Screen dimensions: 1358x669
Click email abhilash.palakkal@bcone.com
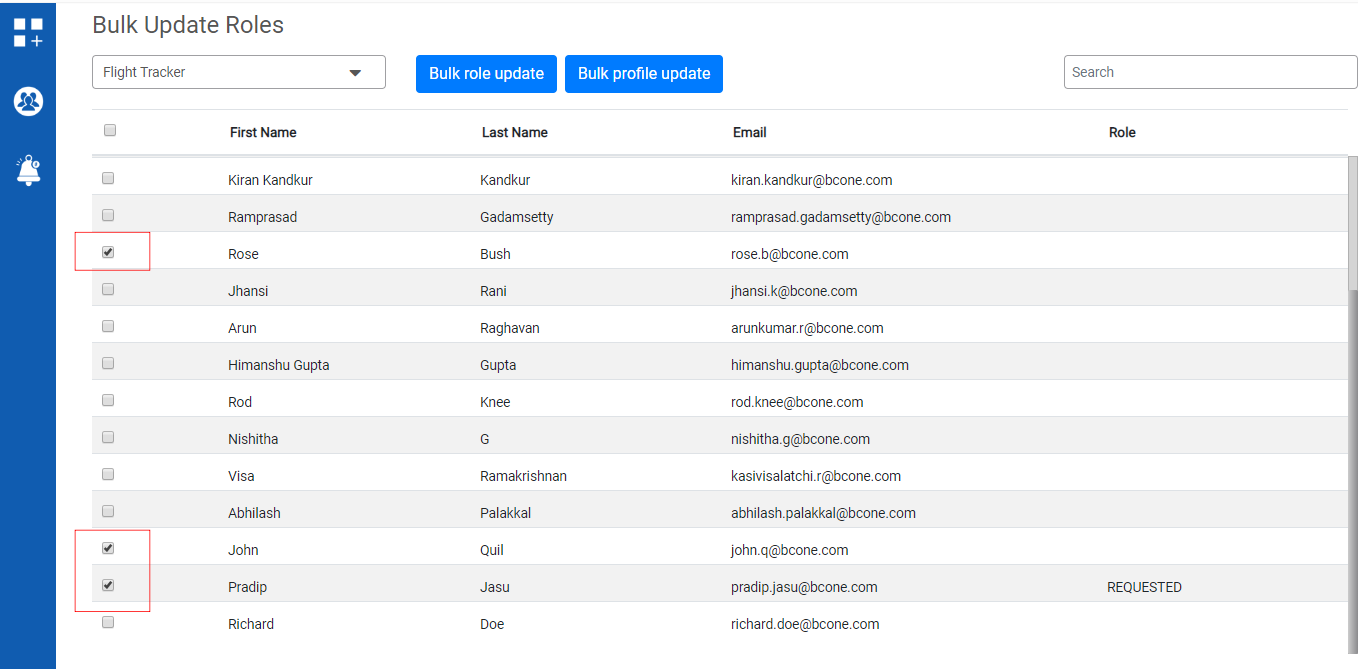[823, 513]
